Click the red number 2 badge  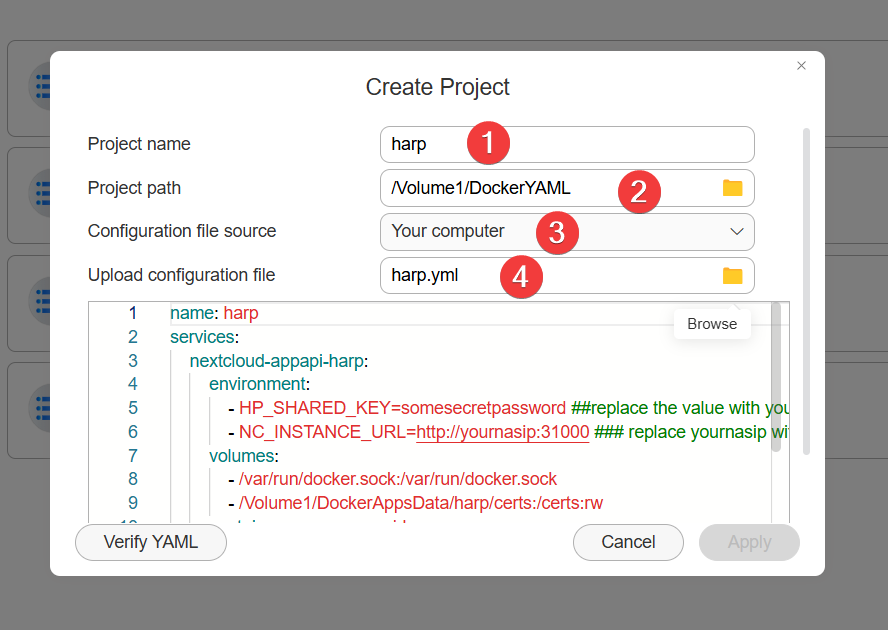[639, 190]
